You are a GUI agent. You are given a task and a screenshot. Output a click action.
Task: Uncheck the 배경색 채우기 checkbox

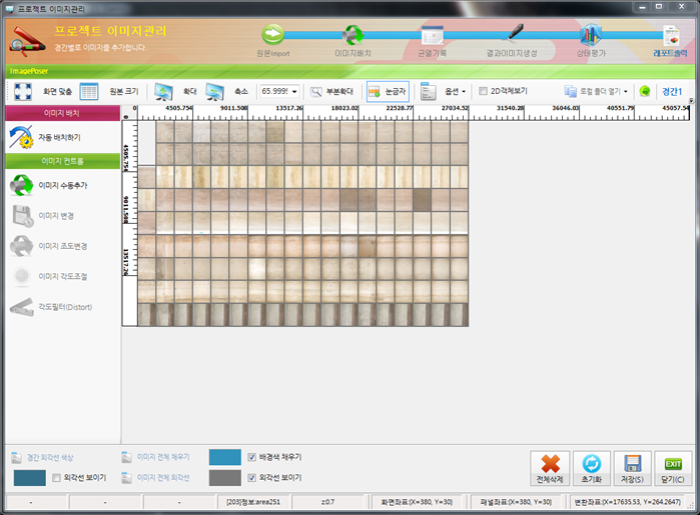(x=252, y=457)
